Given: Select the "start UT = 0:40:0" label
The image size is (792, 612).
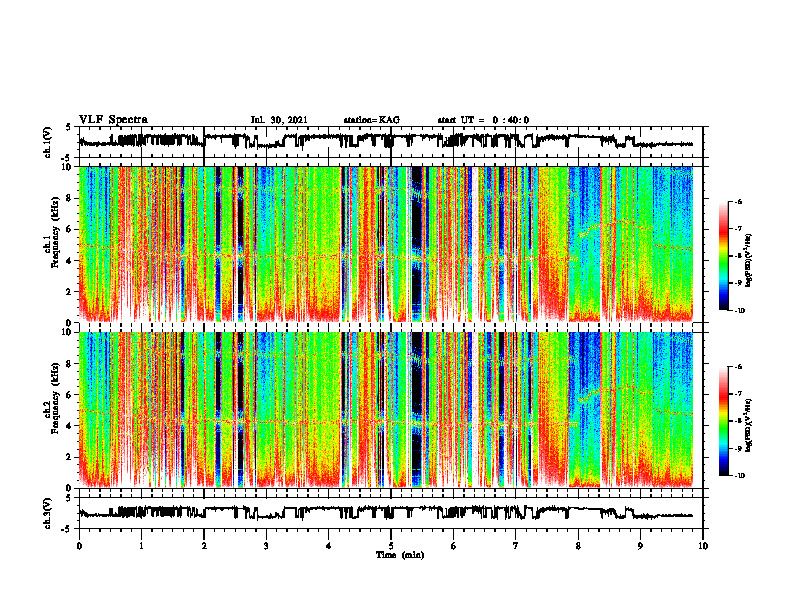Looking at the screenshot, I should click(x=483, y=120).
